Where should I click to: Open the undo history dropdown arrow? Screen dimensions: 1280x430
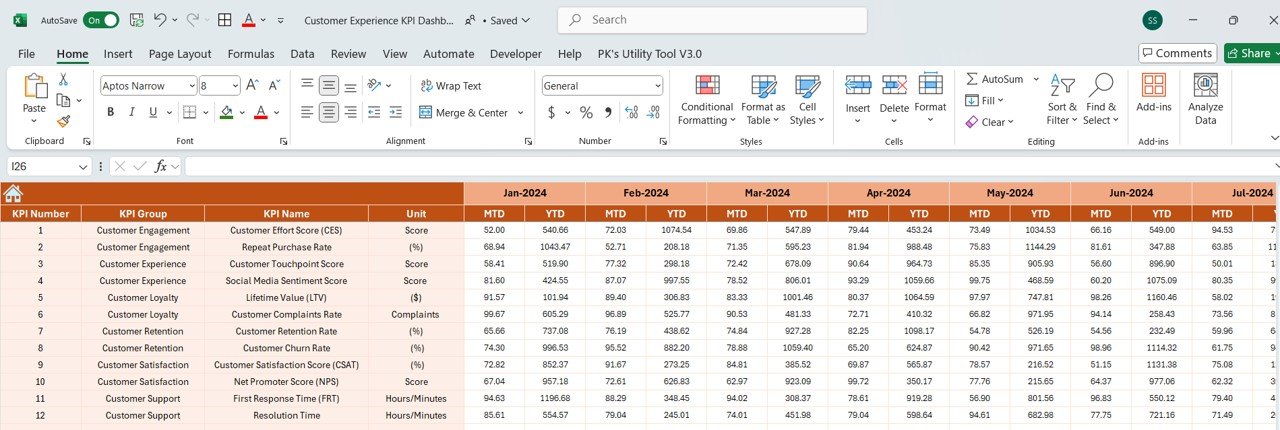[175, 20]
